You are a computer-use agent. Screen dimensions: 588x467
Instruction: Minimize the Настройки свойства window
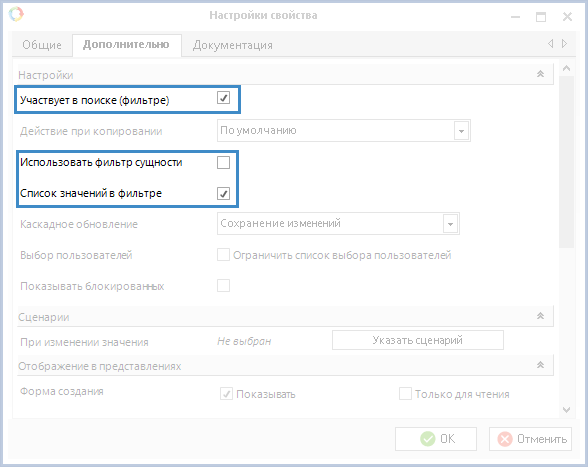(x=516, y=17)
